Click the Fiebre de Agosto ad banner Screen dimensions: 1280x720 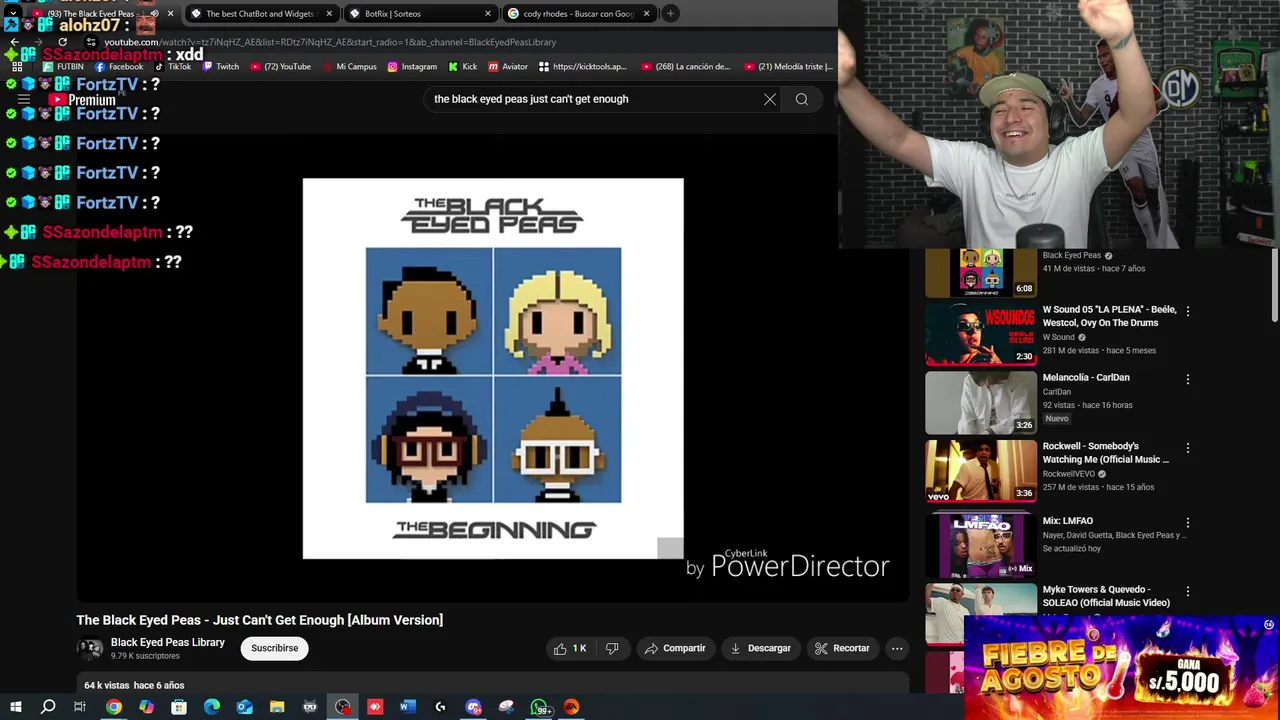(x=1120, y=667)
